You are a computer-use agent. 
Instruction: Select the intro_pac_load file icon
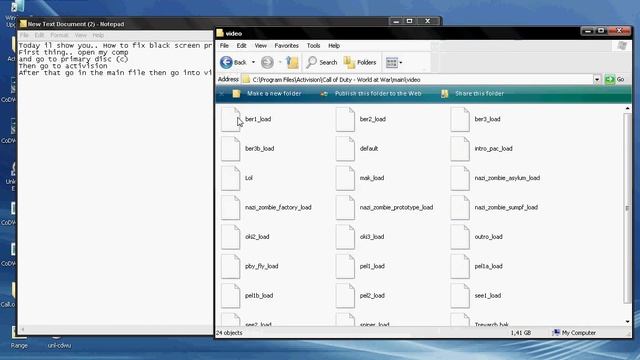460,149
